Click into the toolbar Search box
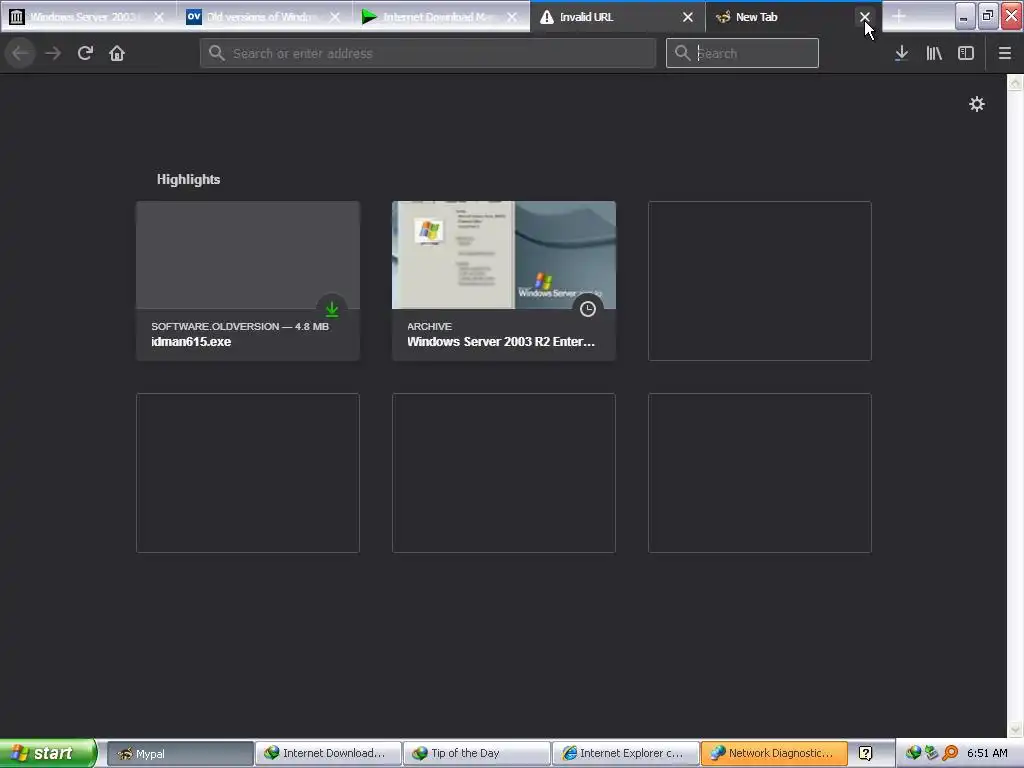The image size is (1024, 768). click(x=742, y=53)
